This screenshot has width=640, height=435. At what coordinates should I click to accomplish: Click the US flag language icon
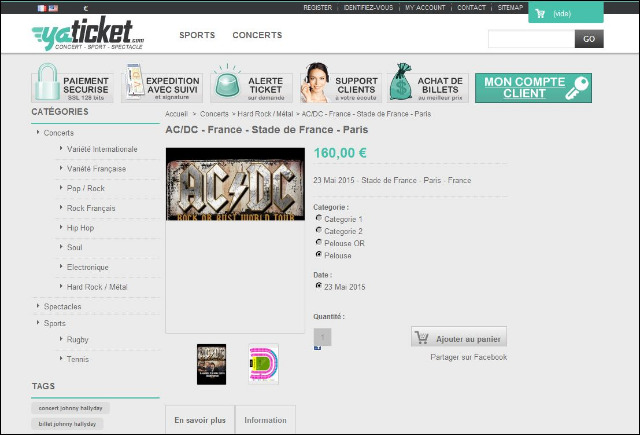(x=53, y=8)
